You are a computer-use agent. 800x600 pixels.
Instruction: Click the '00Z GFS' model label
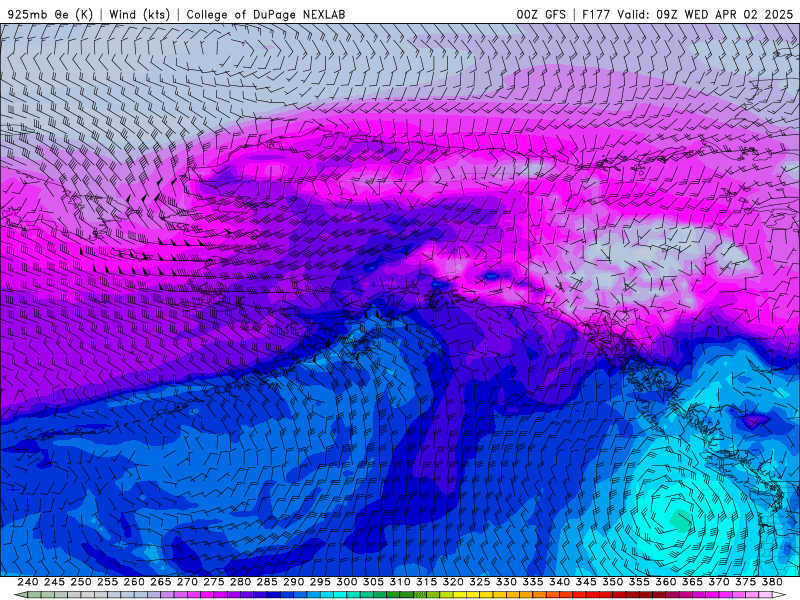(541, 14)
